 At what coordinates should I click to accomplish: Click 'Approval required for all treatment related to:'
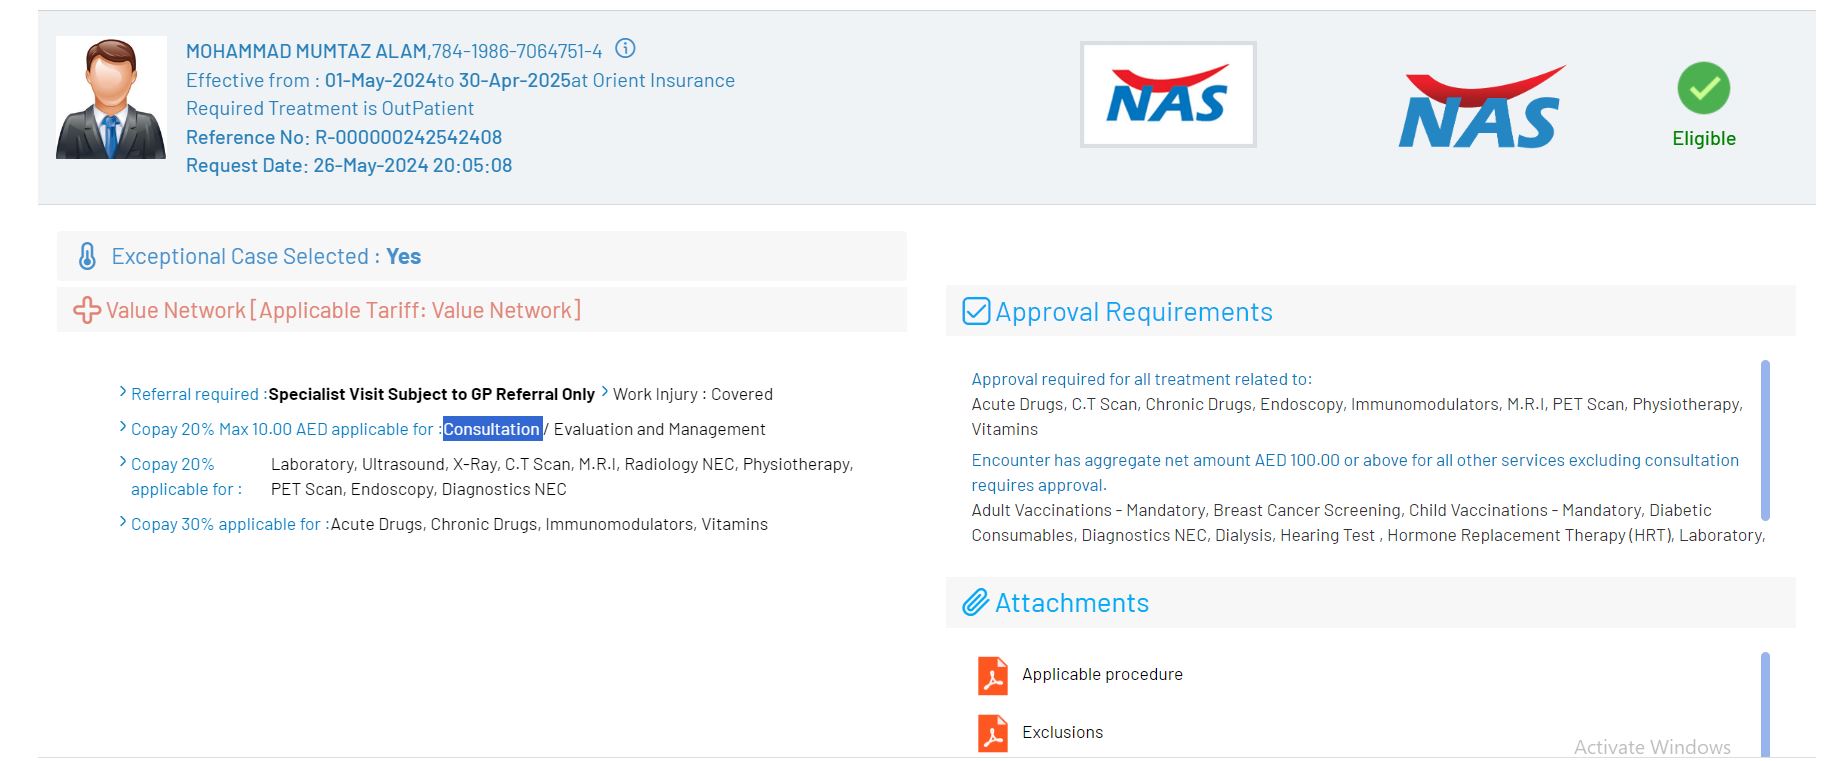pos(1142,379)
